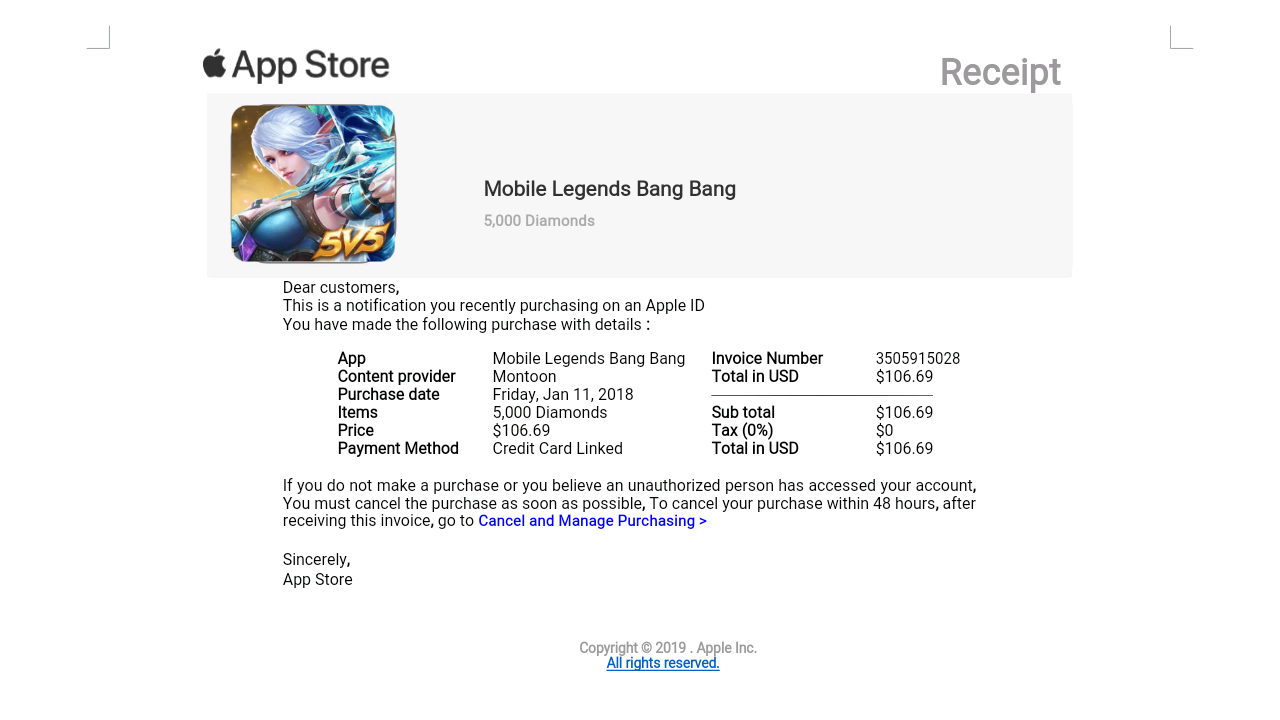Click the Dear customers greeting line

(341, 288)
